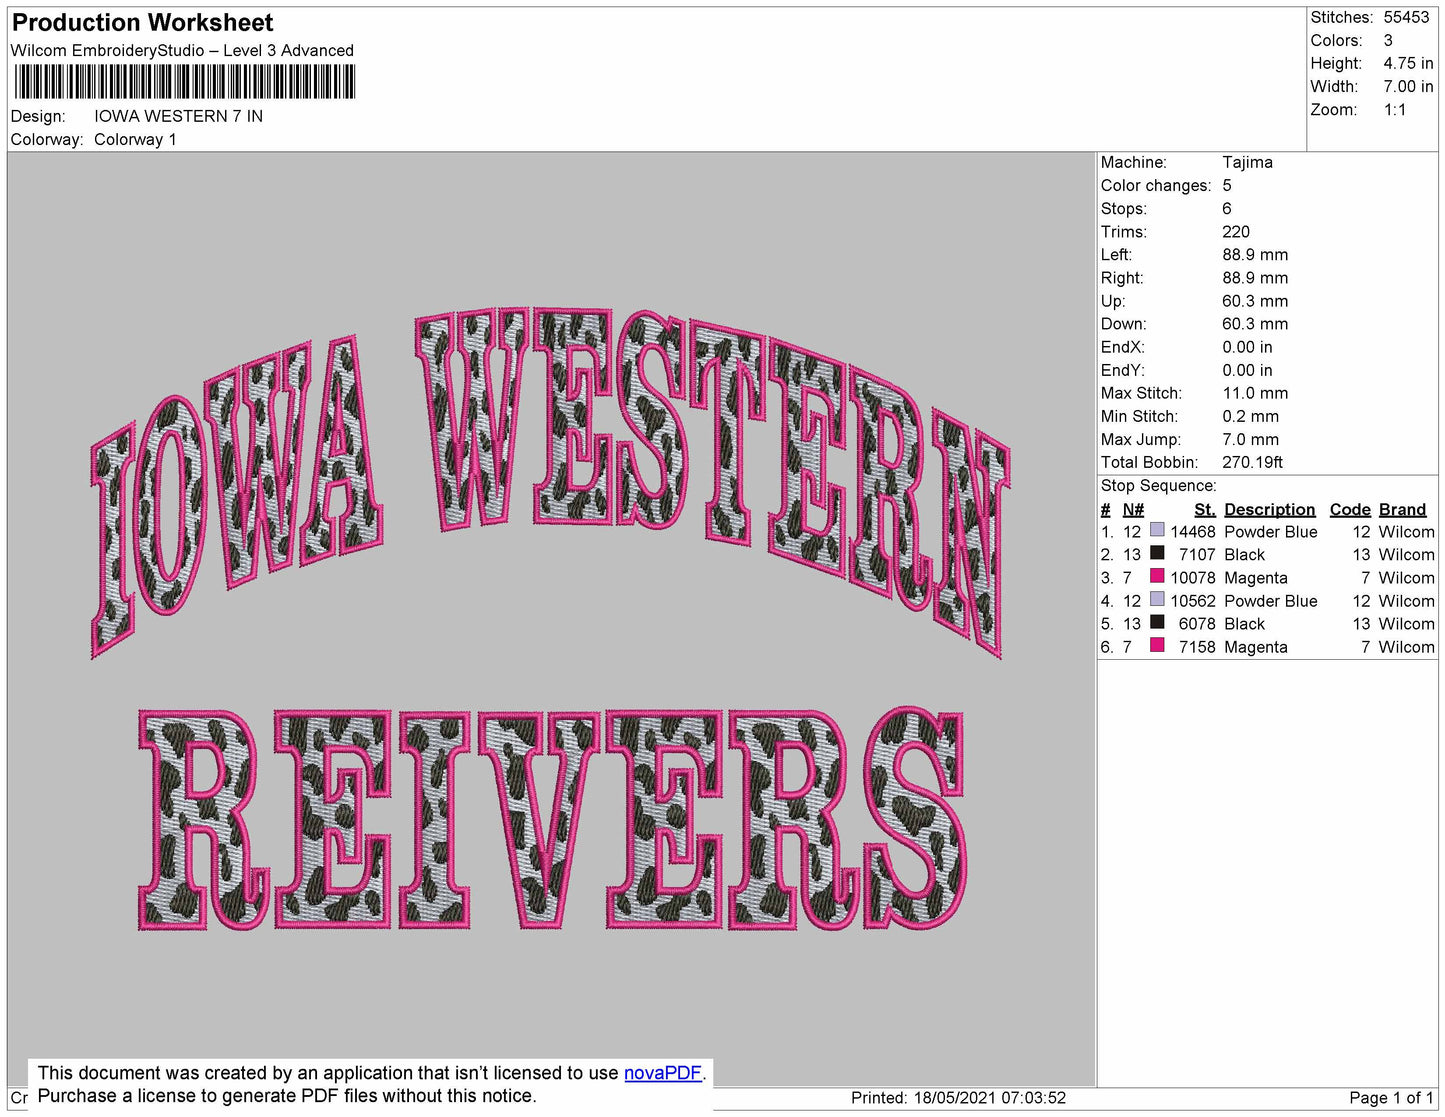This screenshot has width=1445, height=1117.
Task: Click the EndY value "0.00 in"
Action: 1248,370
